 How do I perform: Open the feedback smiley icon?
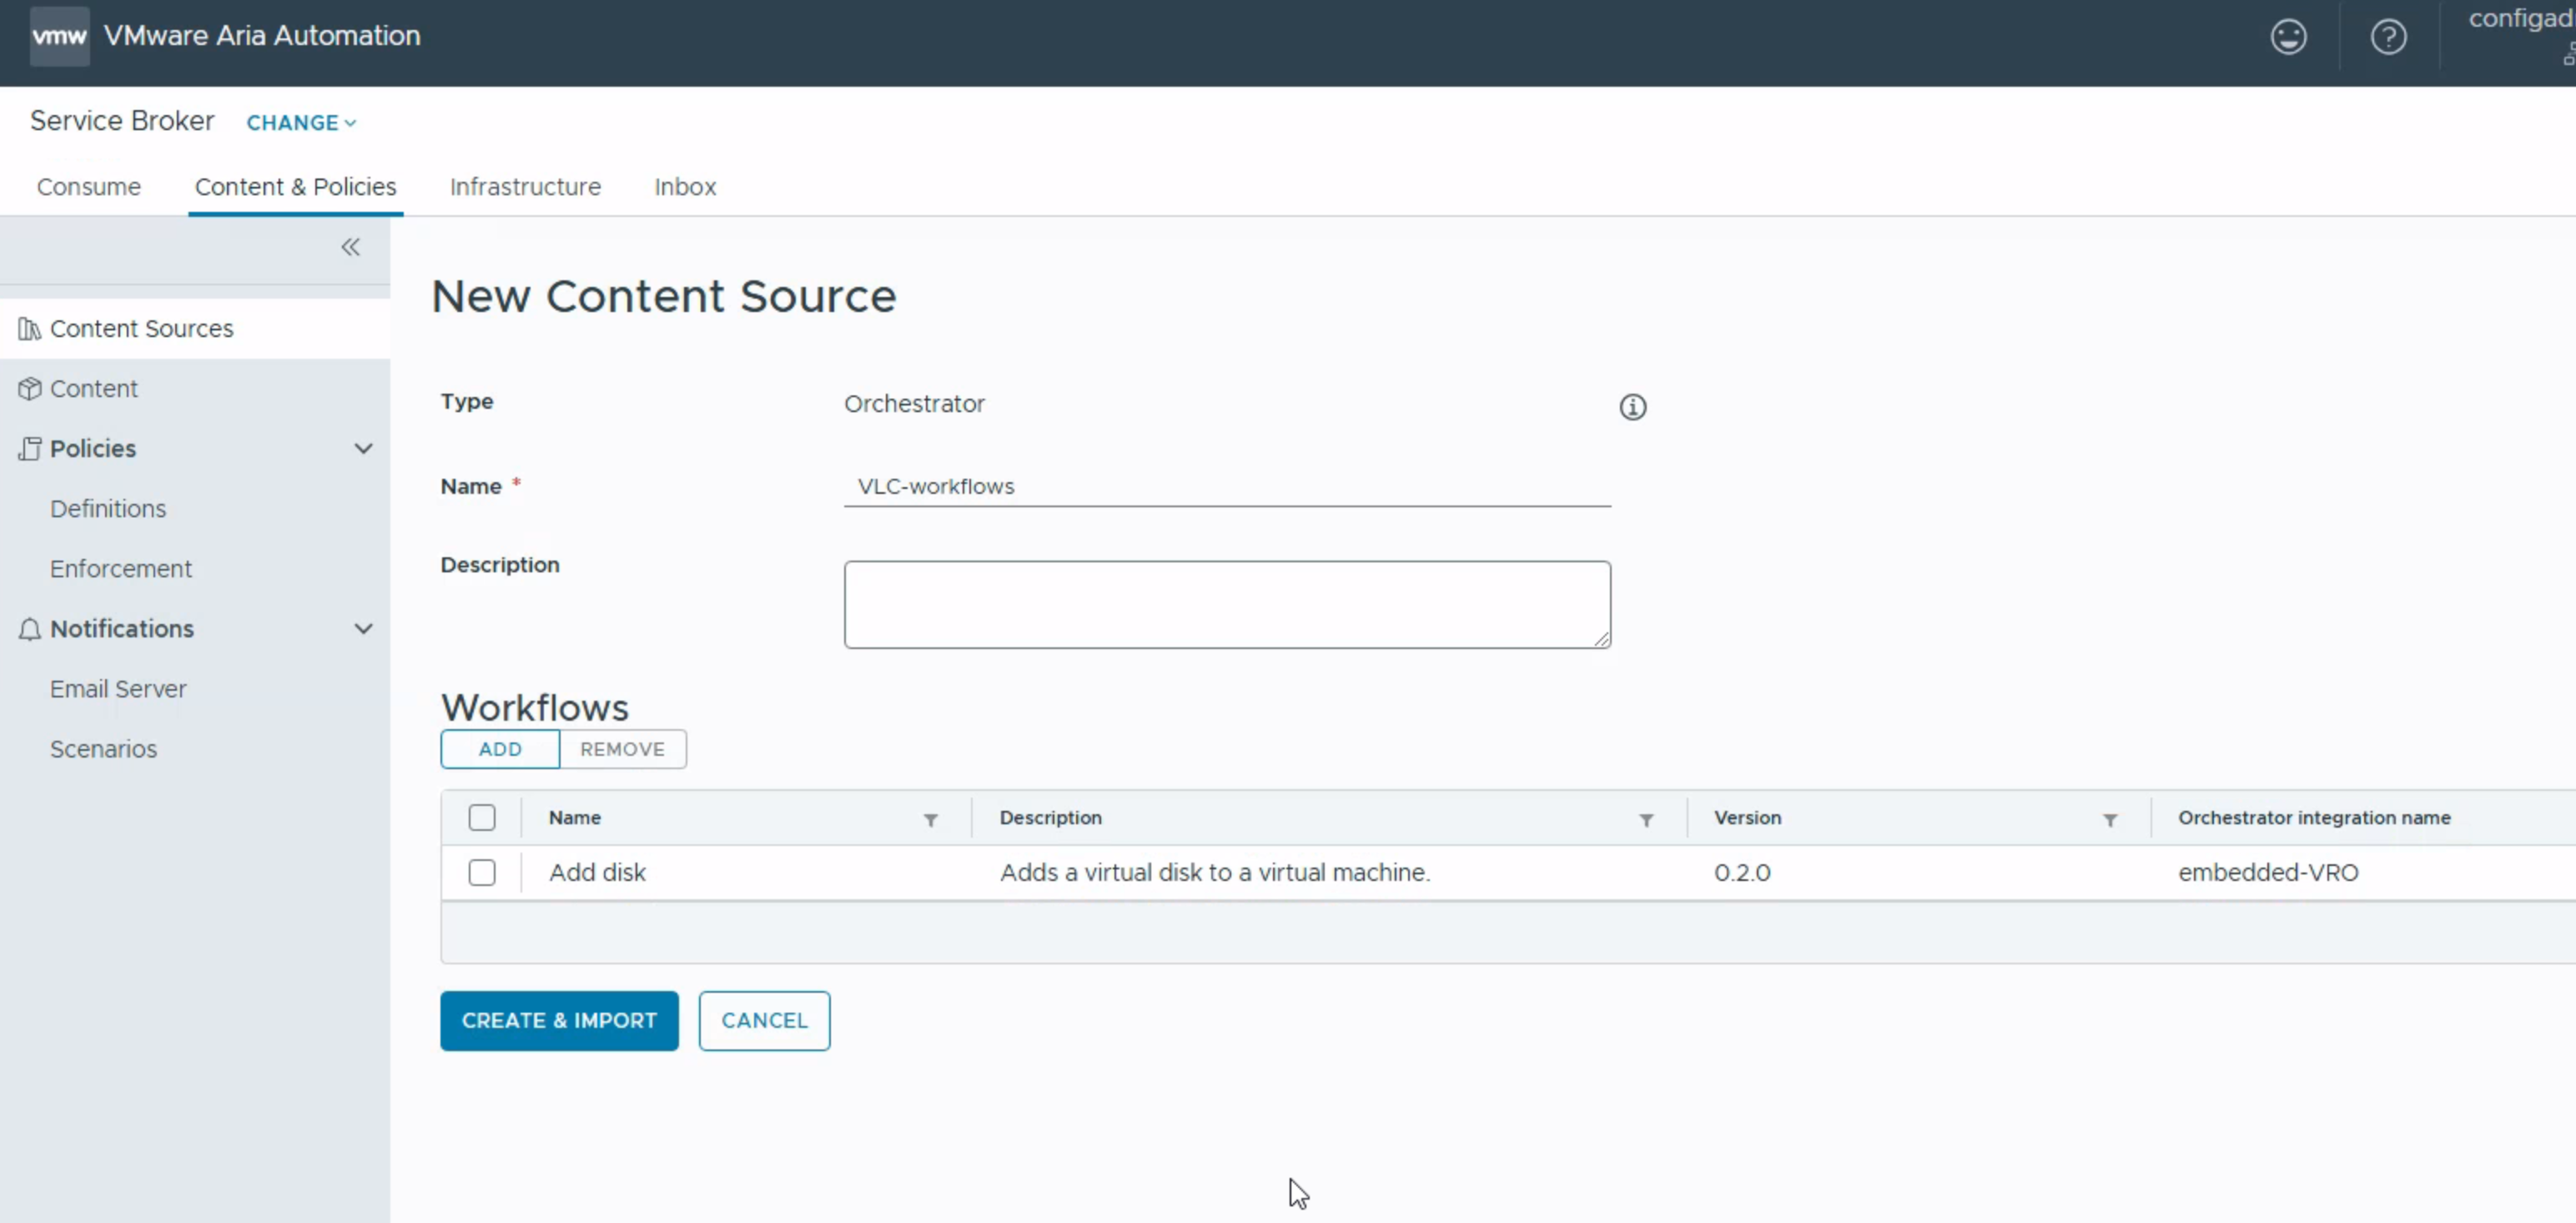2288,37
